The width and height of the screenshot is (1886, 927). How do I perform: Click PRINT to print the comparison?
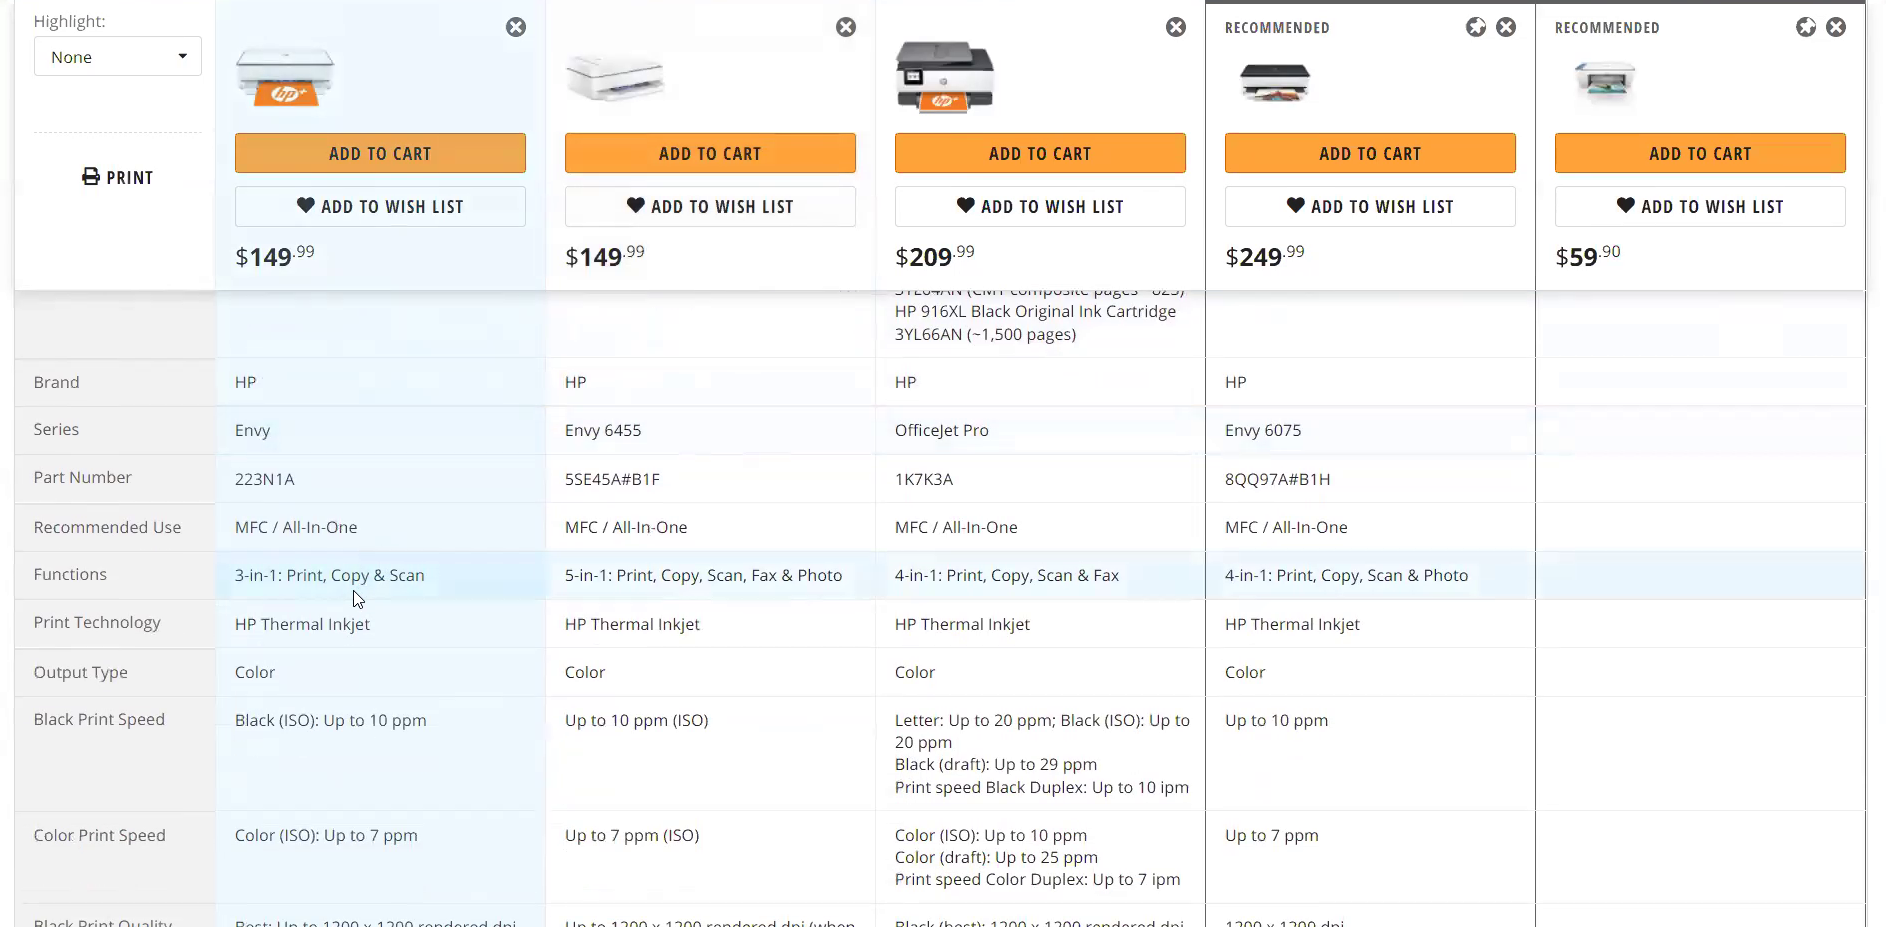coord(117,177)
